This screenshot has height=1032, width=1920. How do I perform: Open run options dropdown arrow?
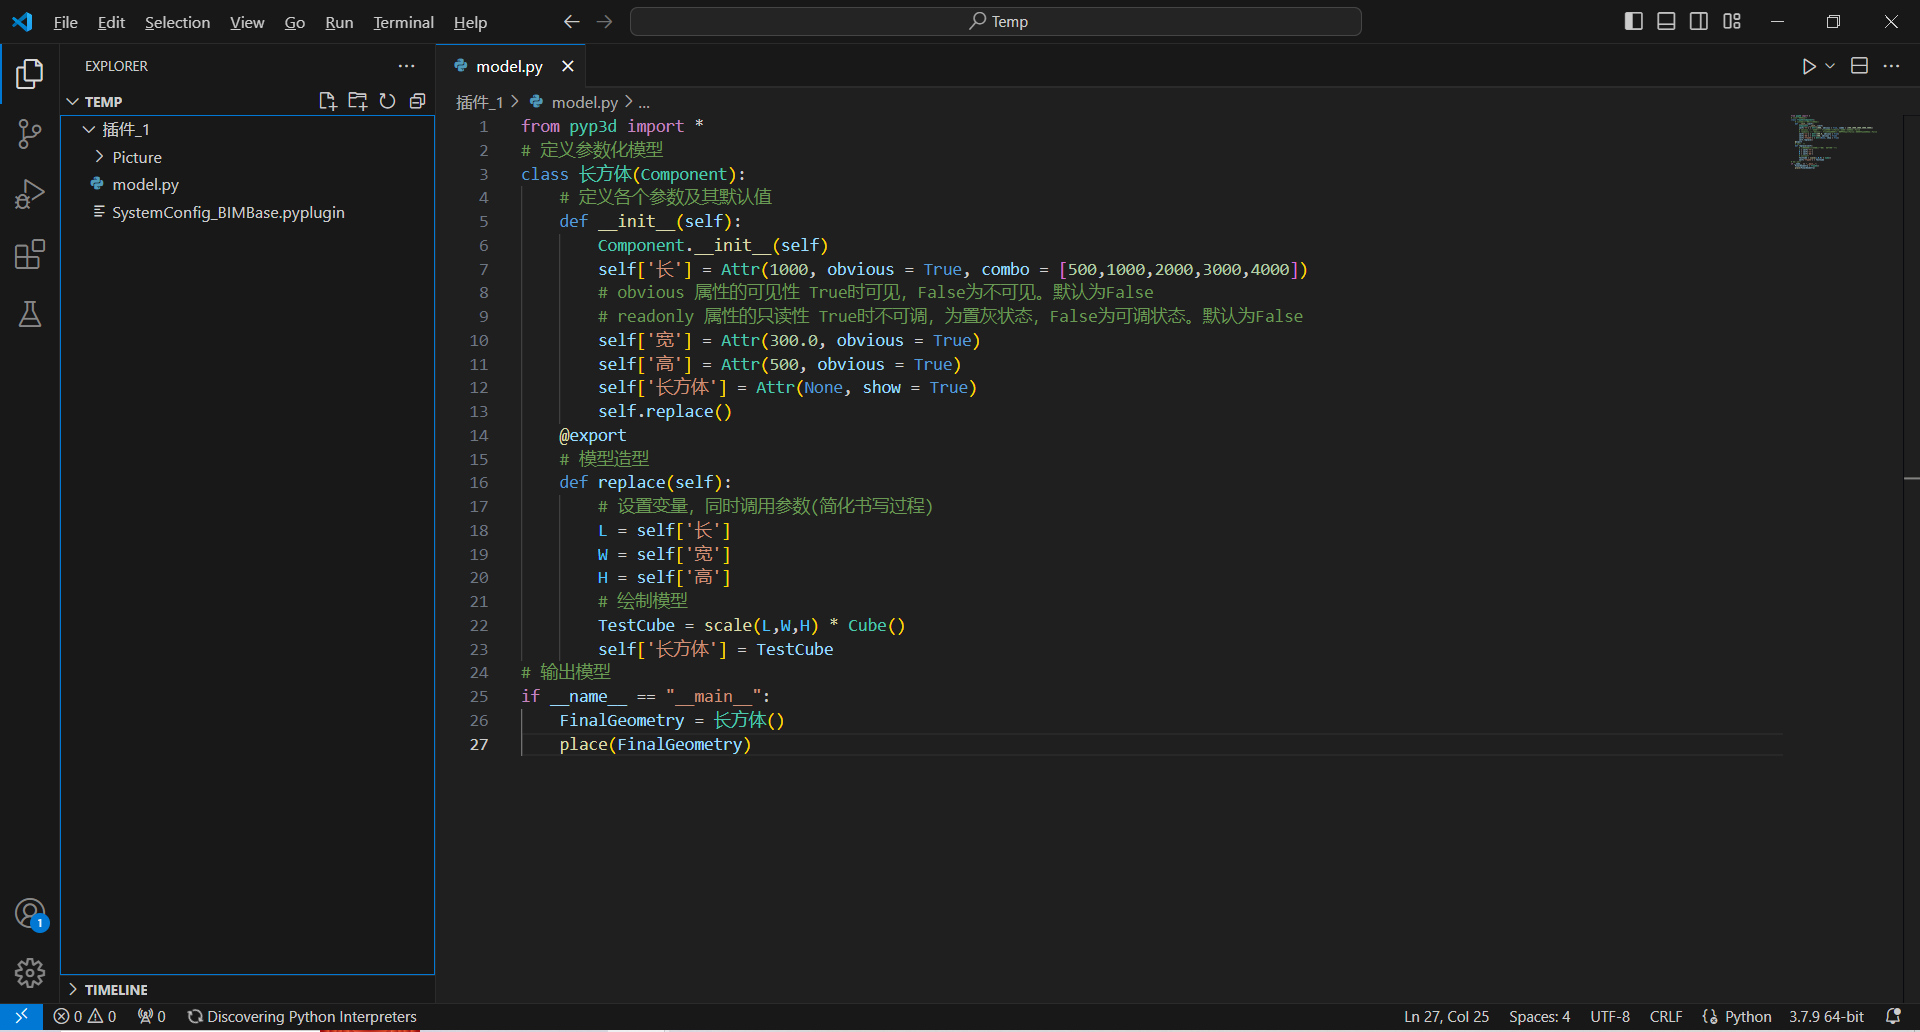(1830, 66)
